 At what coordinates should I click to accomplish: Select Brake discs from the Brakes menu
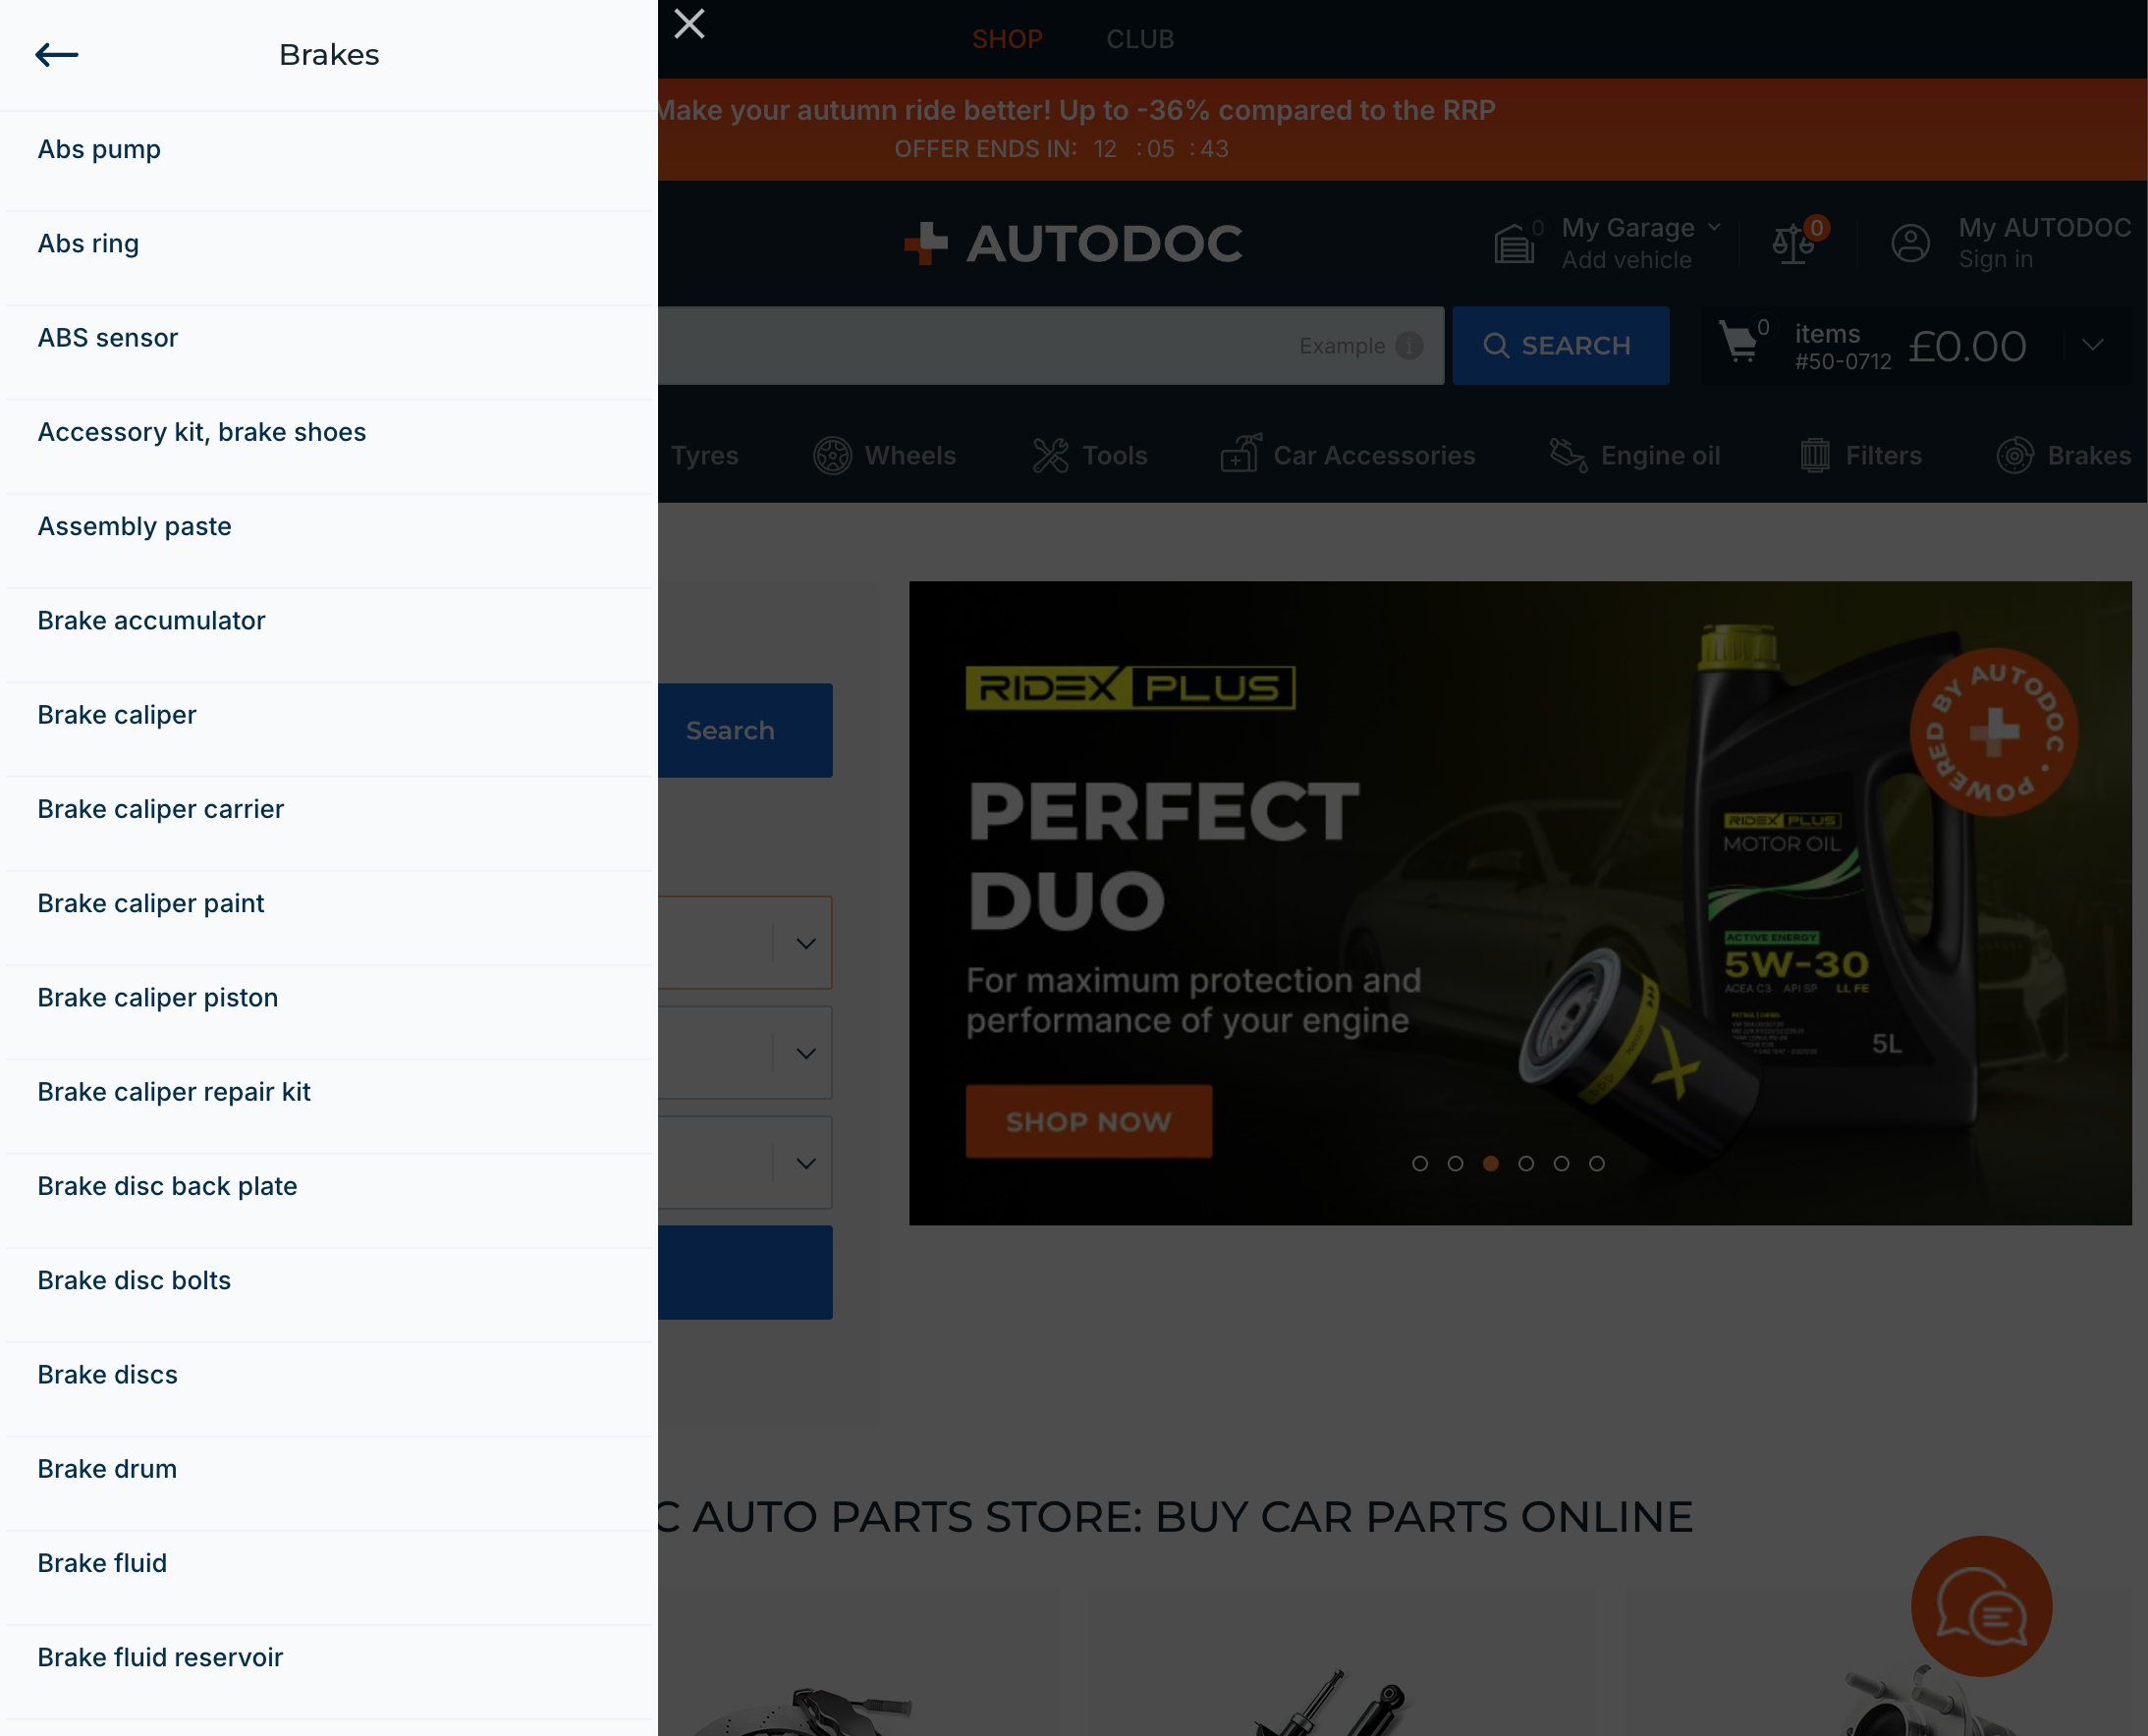coord(107,1374)
